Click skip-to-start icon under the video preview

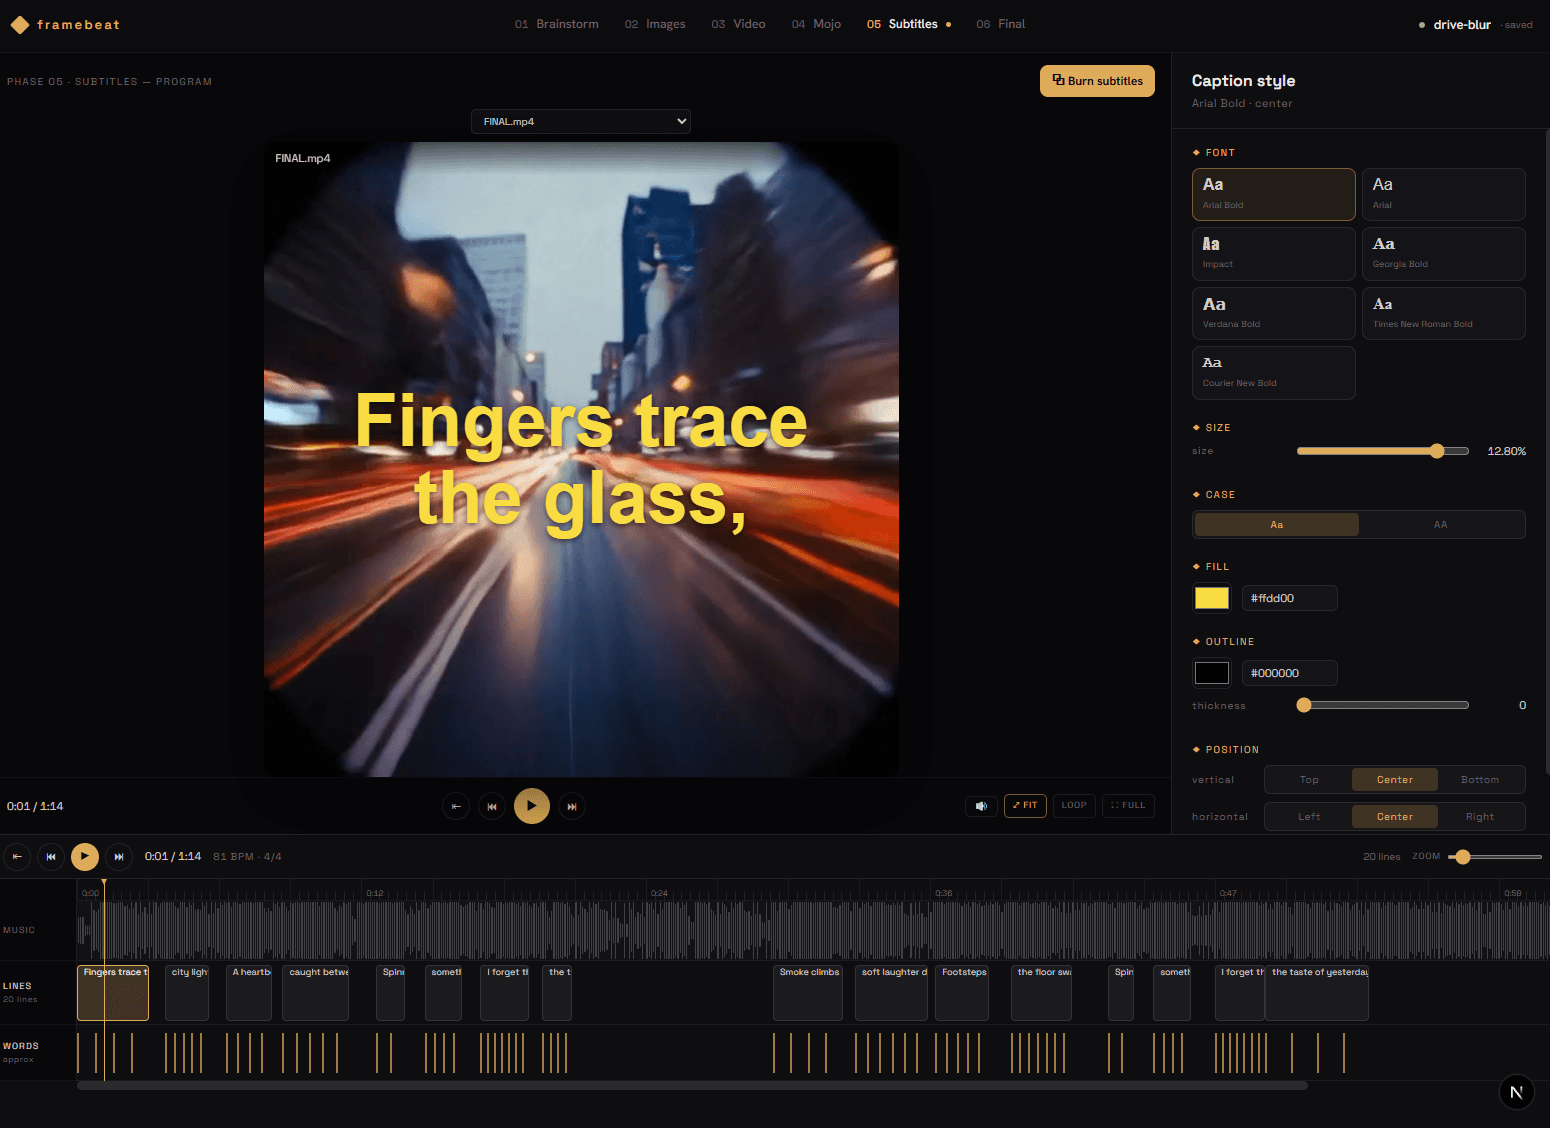456,806
